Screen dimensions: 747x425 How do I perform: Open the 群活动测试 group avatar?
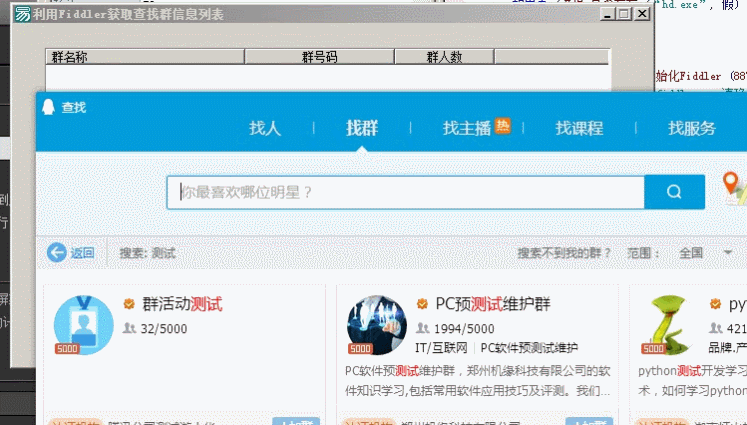(x=83, y=325)
